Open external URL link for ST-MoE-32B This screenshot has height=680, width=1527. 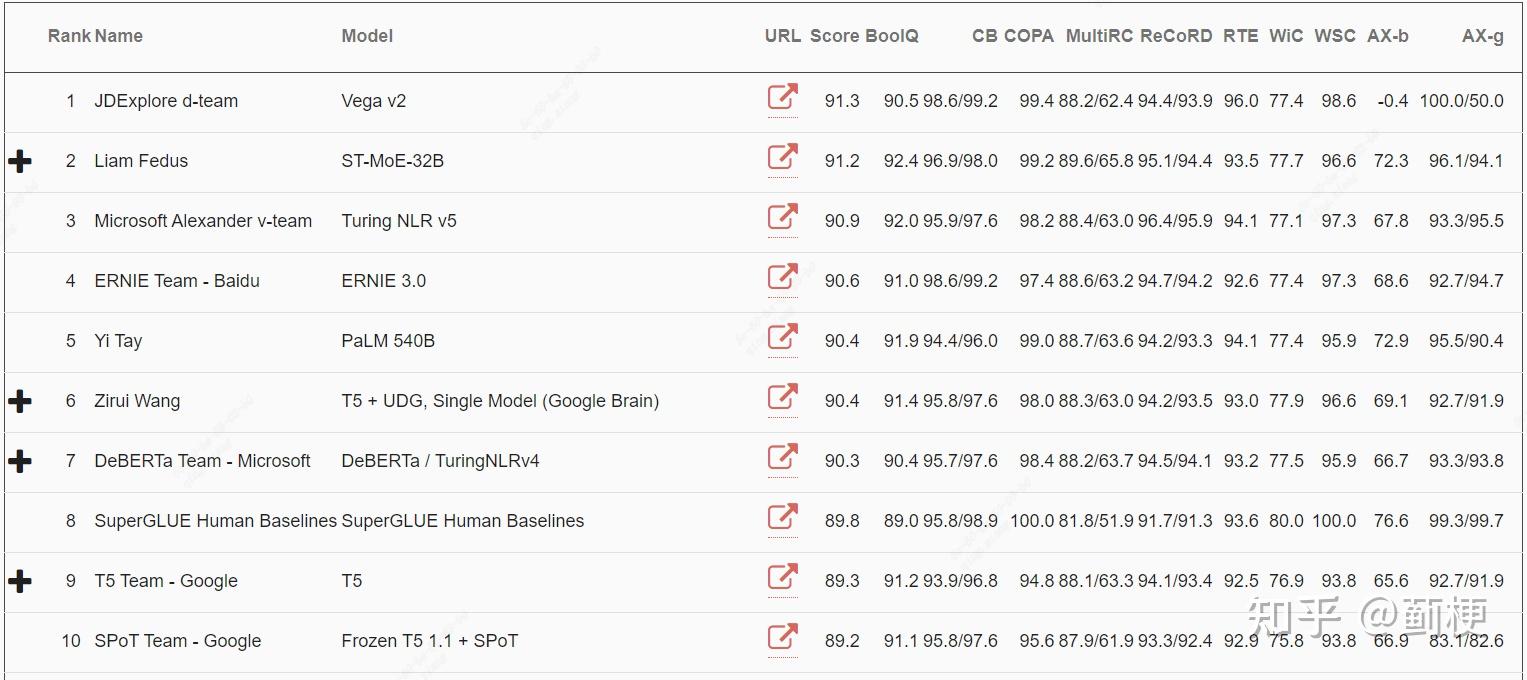[782, 158]
